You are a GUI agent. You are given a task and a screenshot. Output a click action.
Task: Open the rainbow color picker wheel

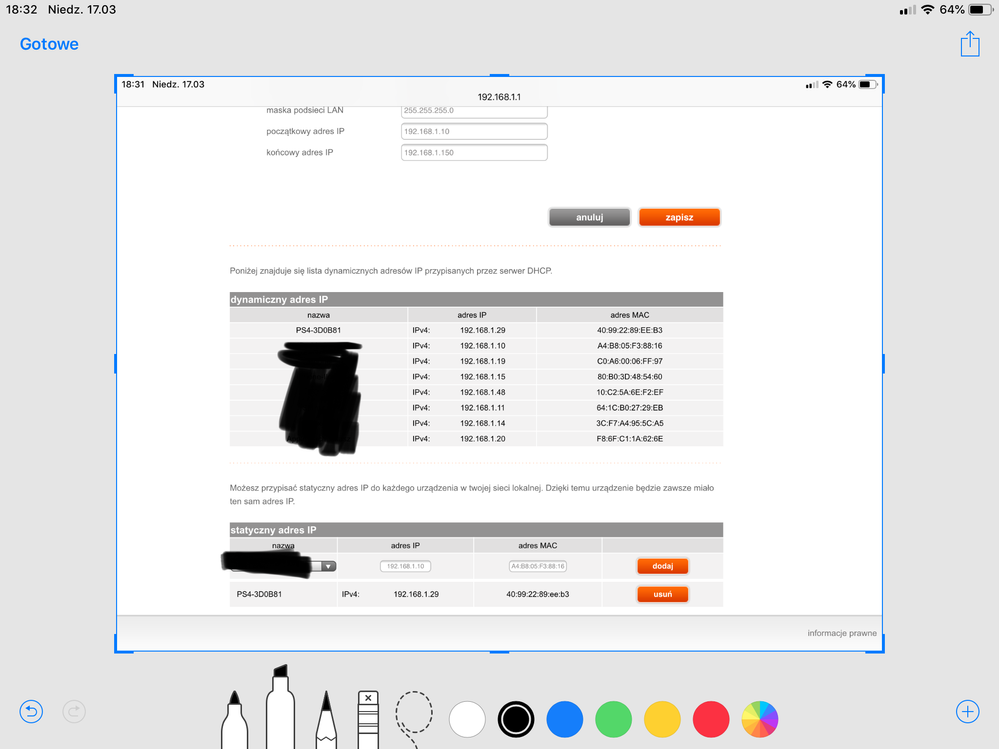(760, 718)
